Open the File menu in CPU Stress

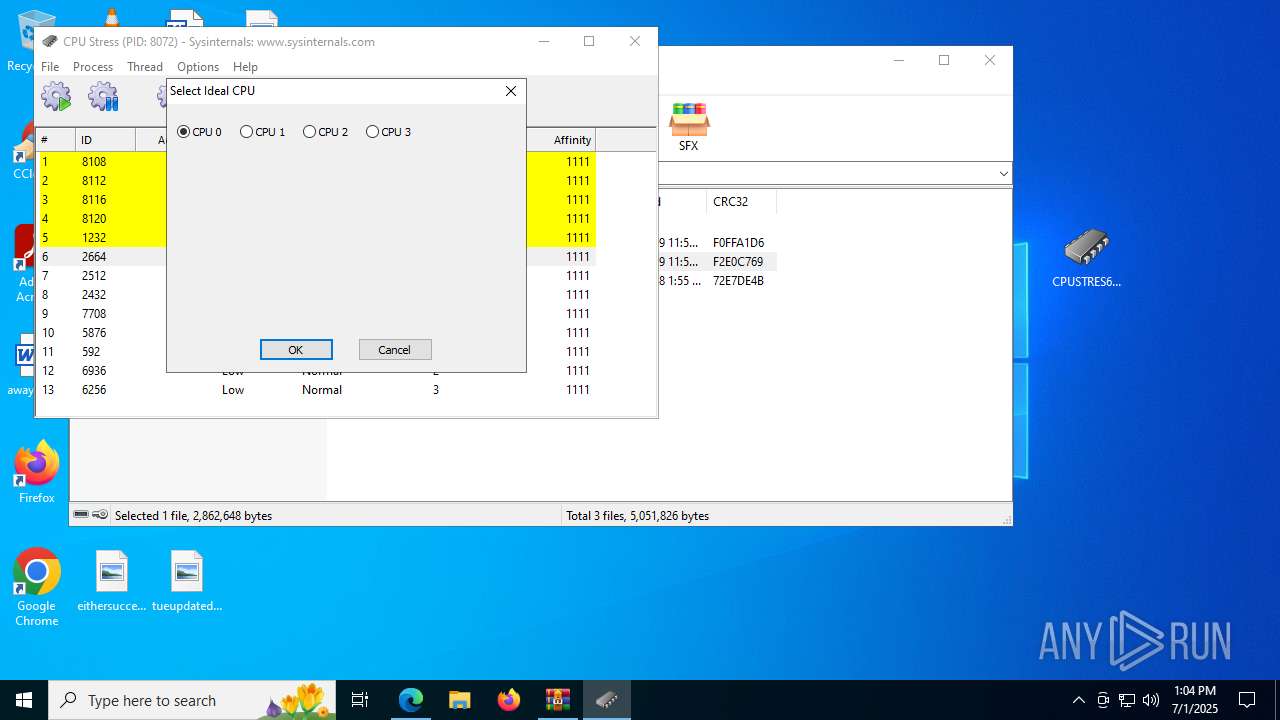pyautogui.click(x=50, y=67)
